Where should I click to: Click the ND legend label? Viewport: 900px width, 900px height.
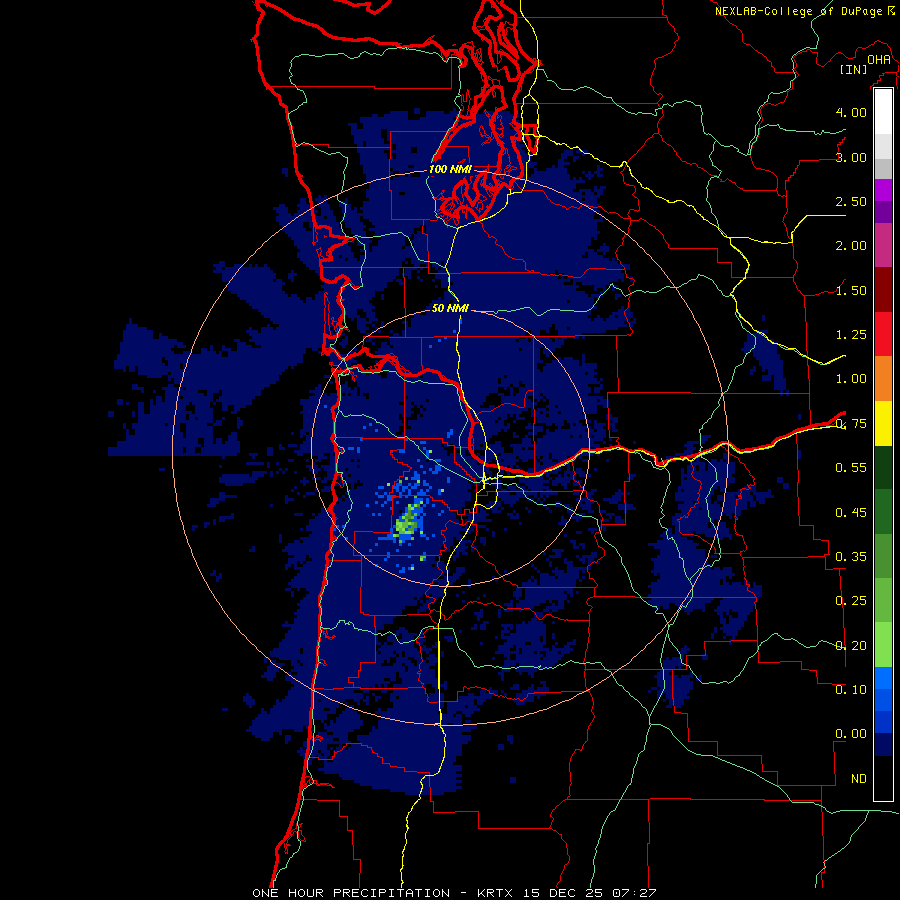coord(859,779)
